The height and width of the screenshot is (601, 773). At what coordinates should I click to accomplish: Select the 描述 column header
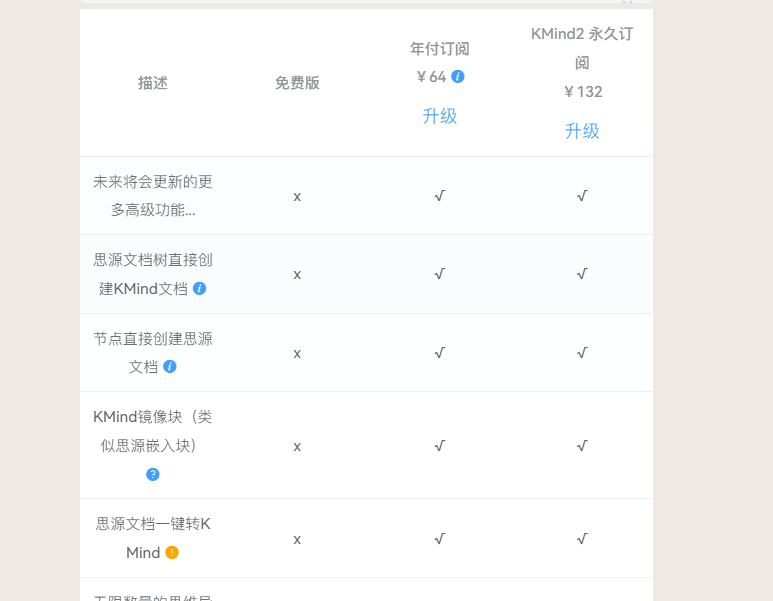click(153, 83)
